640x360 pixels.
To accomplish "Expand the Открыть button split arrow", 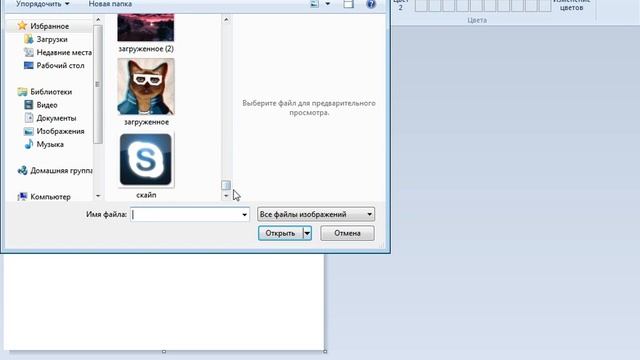I will (x=307, y=233).
